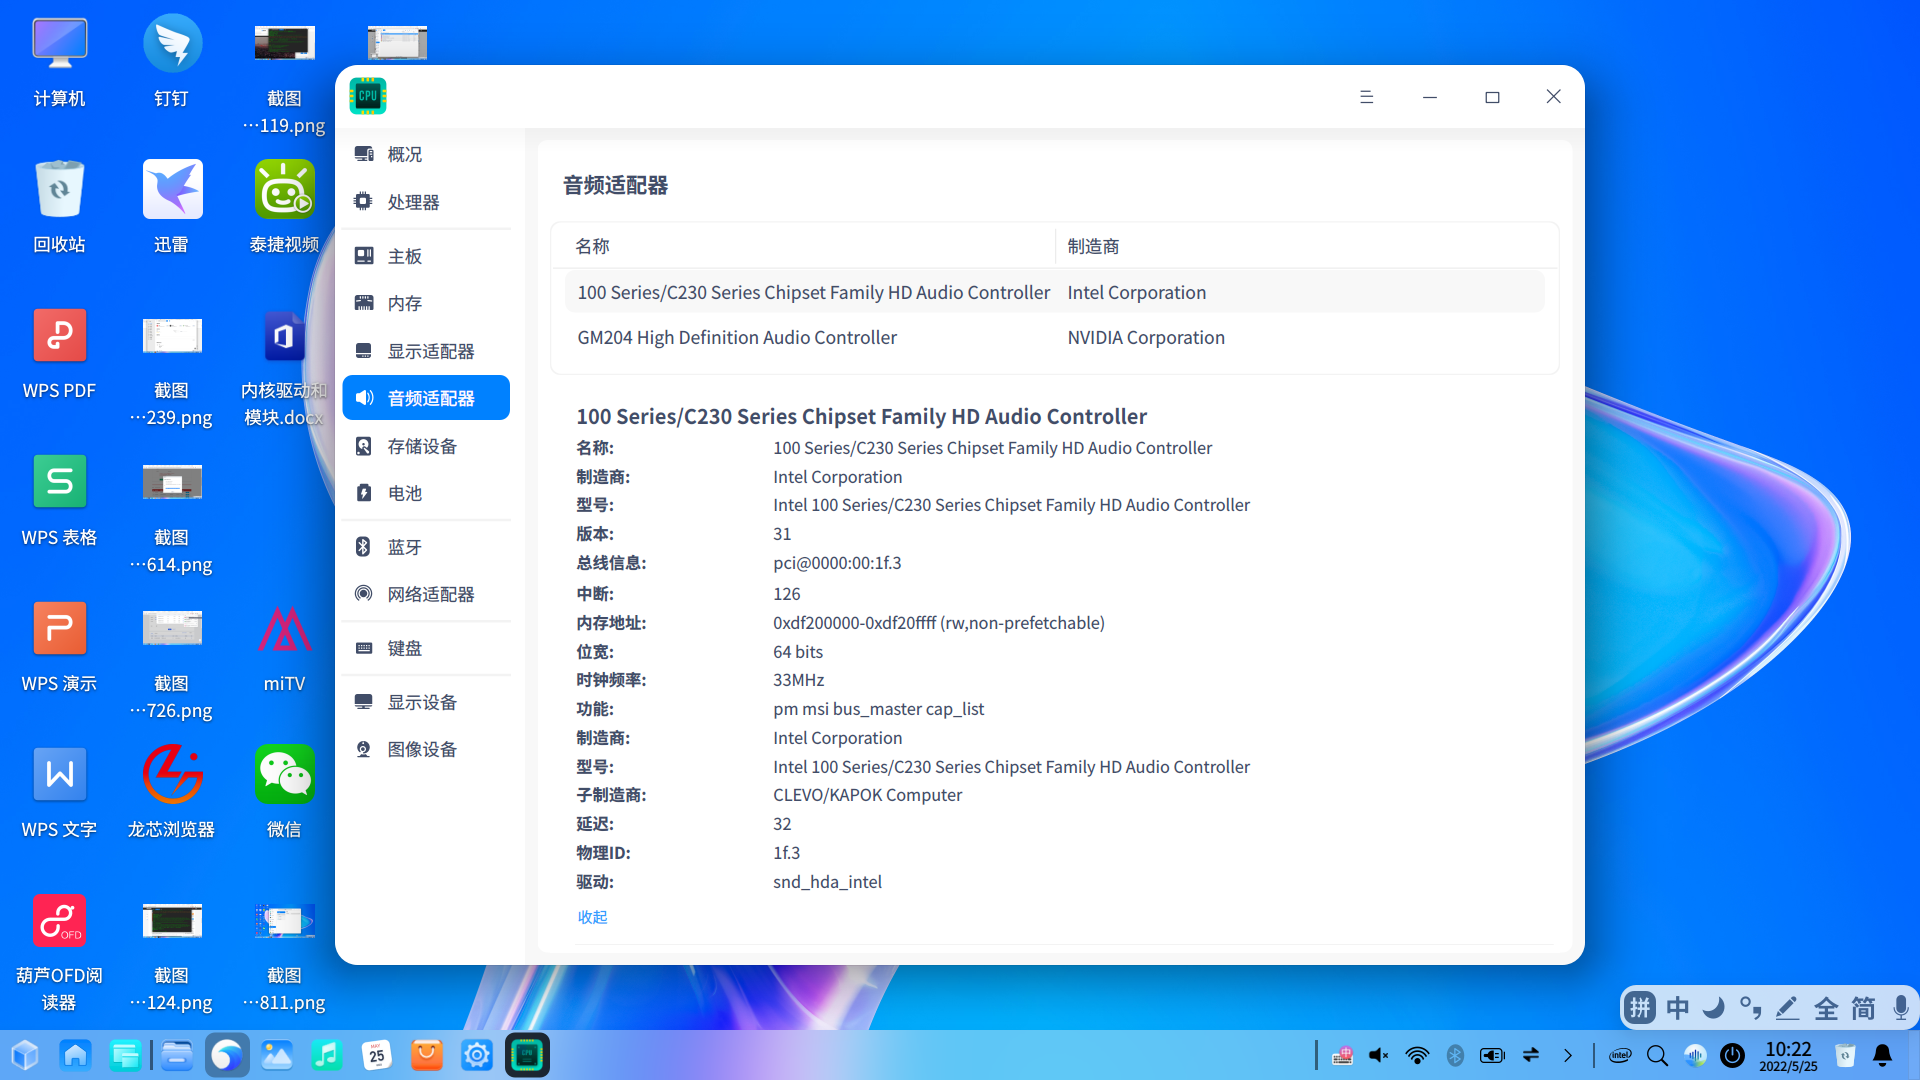This screenshot has width=1920, height=1080.
Task: Open the 概况 overview section
Action: point(426,154)
